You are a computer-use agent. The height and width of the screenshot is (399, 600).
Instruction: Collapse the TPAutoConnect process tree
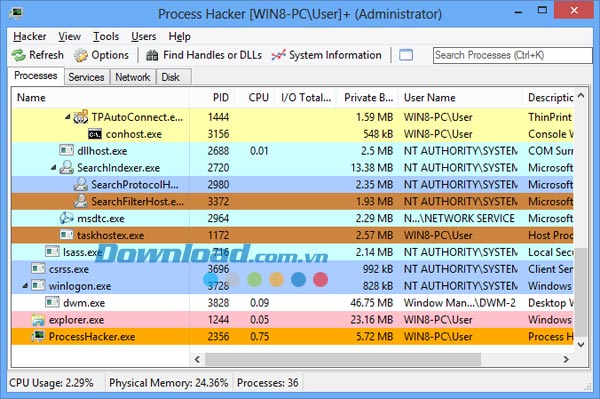(67, 117)
